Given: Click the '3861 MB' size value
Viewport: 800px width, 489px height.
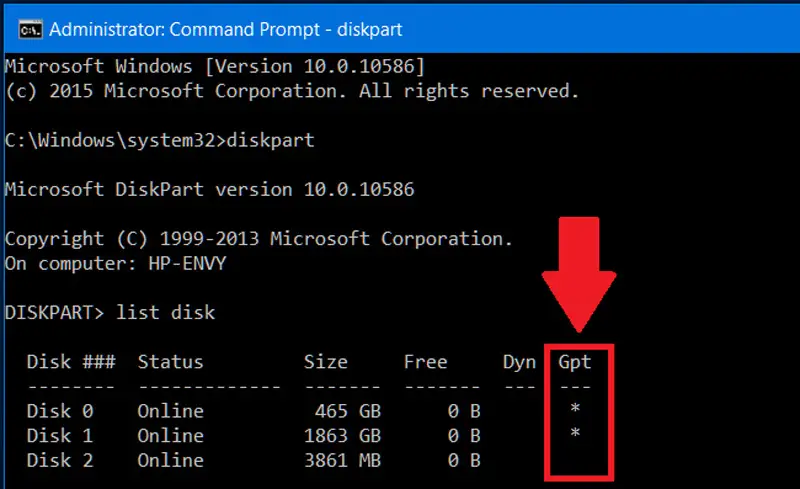Looking at the screenshot, I should [x=342, y=459].
